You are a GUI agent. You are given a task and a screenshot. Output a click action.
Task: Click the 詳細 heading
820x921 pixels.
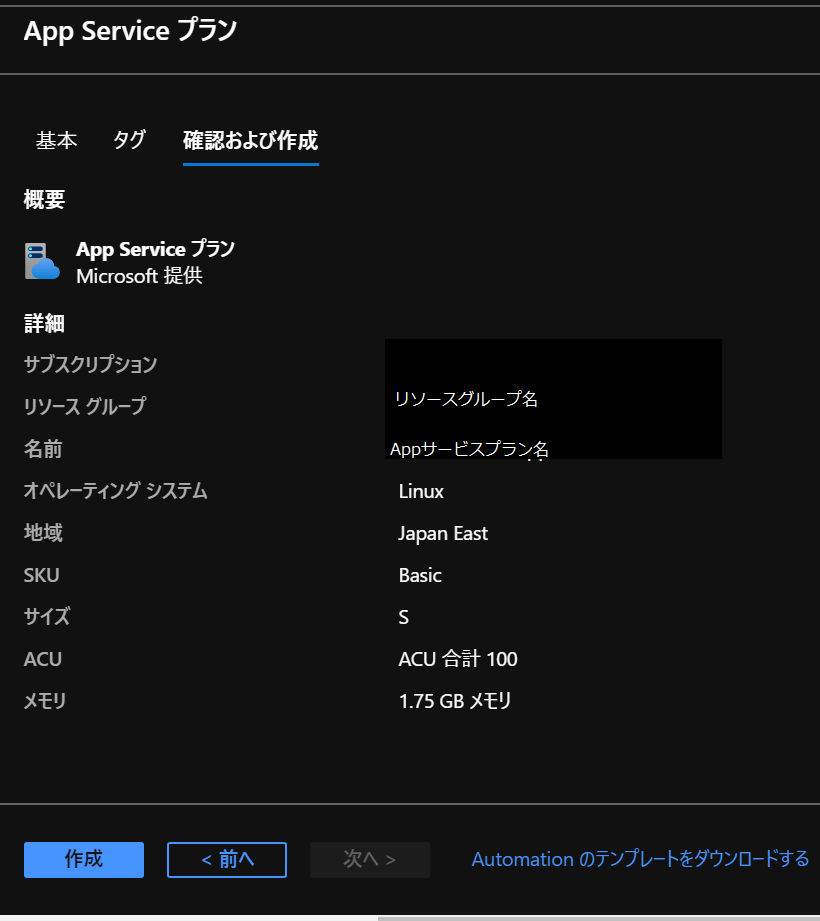tap(44, 323)
